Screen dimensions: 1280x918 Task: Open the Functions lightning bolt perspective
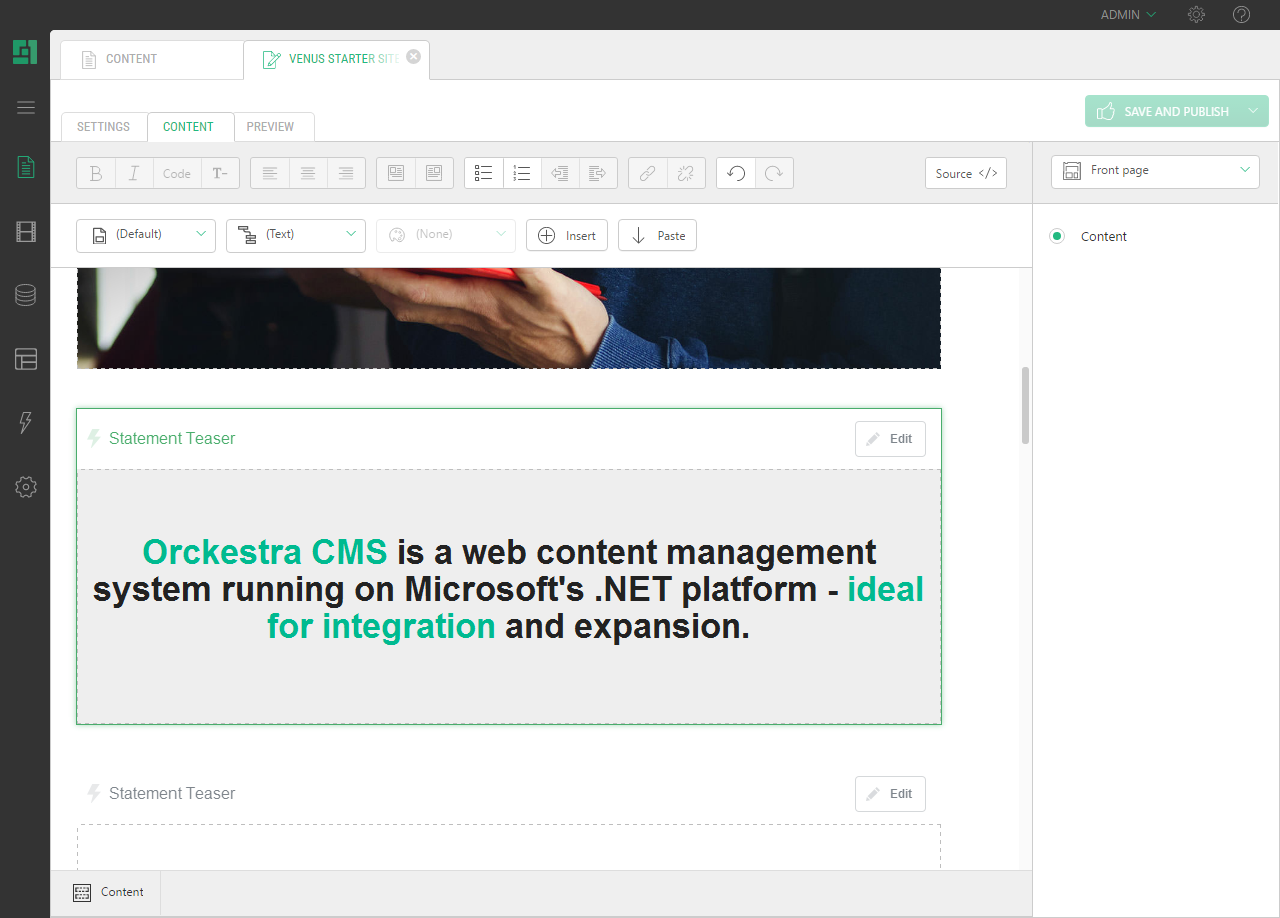[x=26, y=423]
